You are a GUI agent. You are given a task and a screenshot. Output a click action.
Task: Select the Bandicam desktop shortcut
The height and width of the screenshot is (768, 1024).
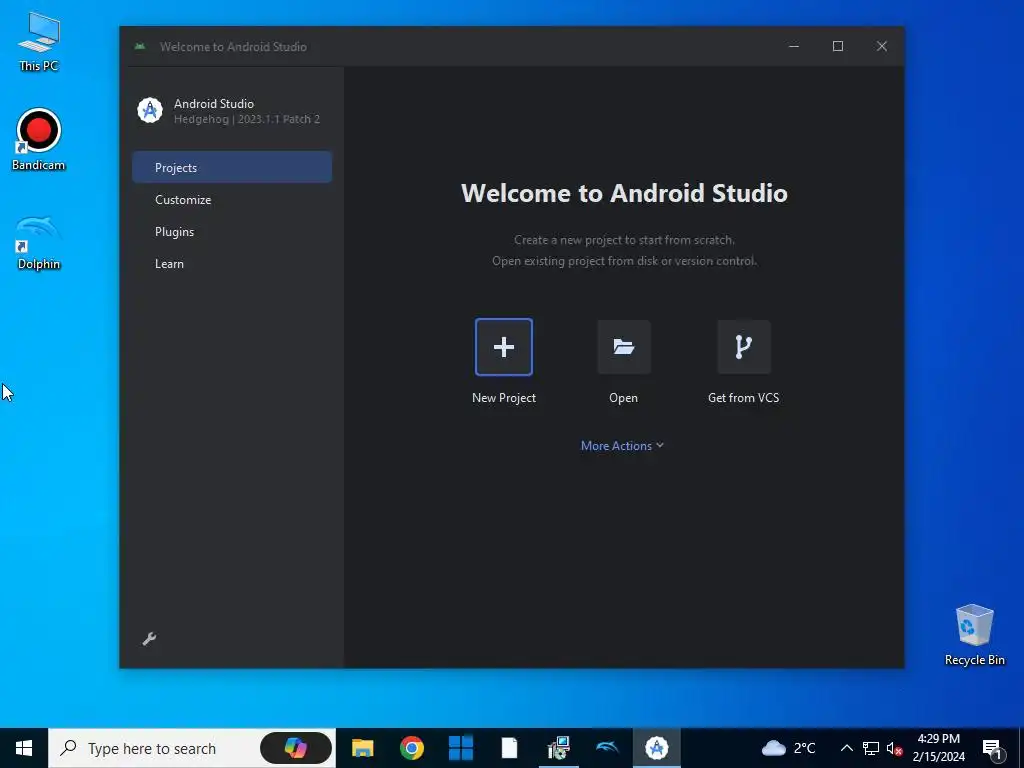pos(39,140)
